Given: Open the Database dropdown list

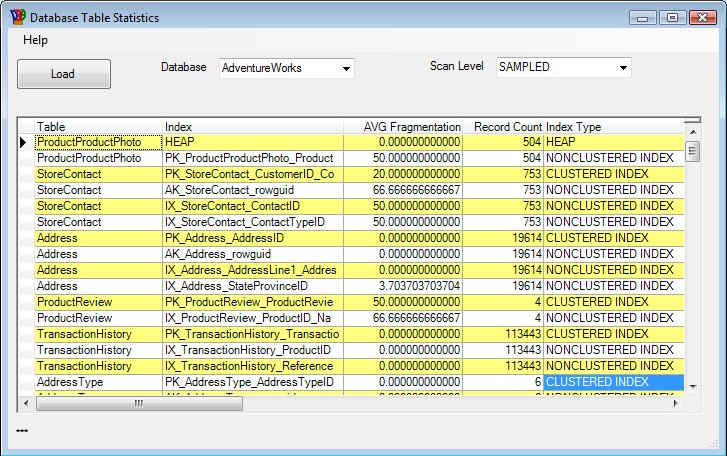Looking at the screenshot, I should point(346,69).
